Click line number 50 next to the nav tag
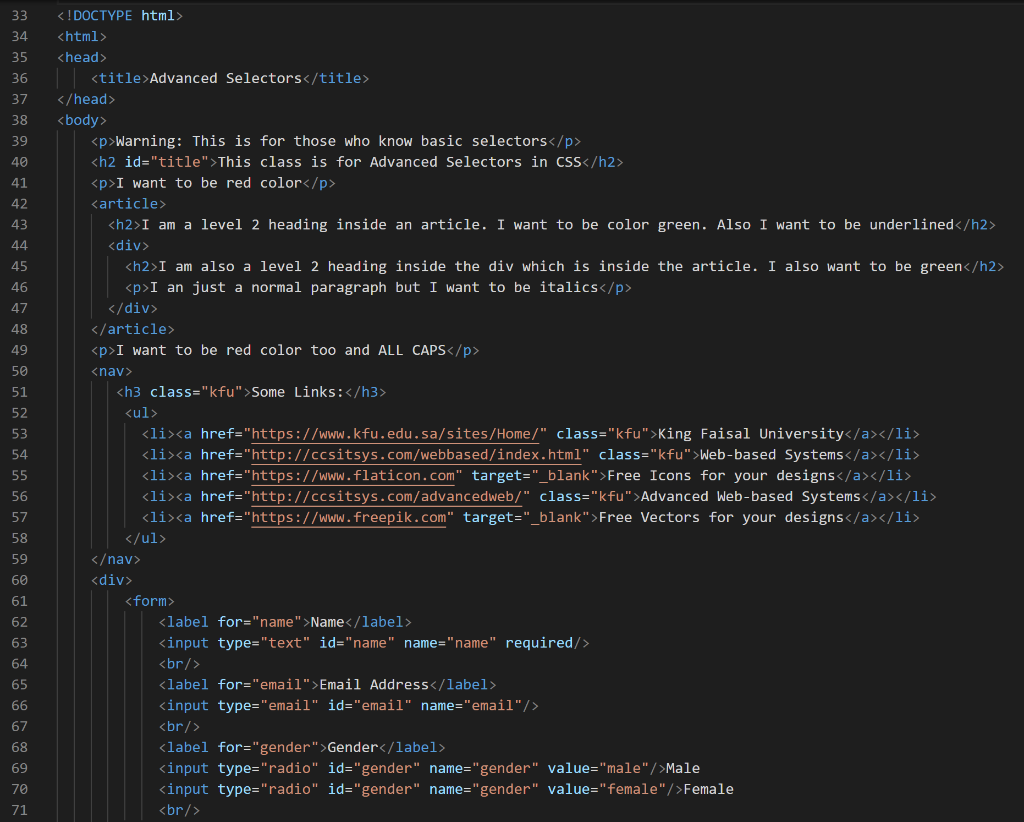The height and width of the screenshot is (822, 1024). click(18, 370)
